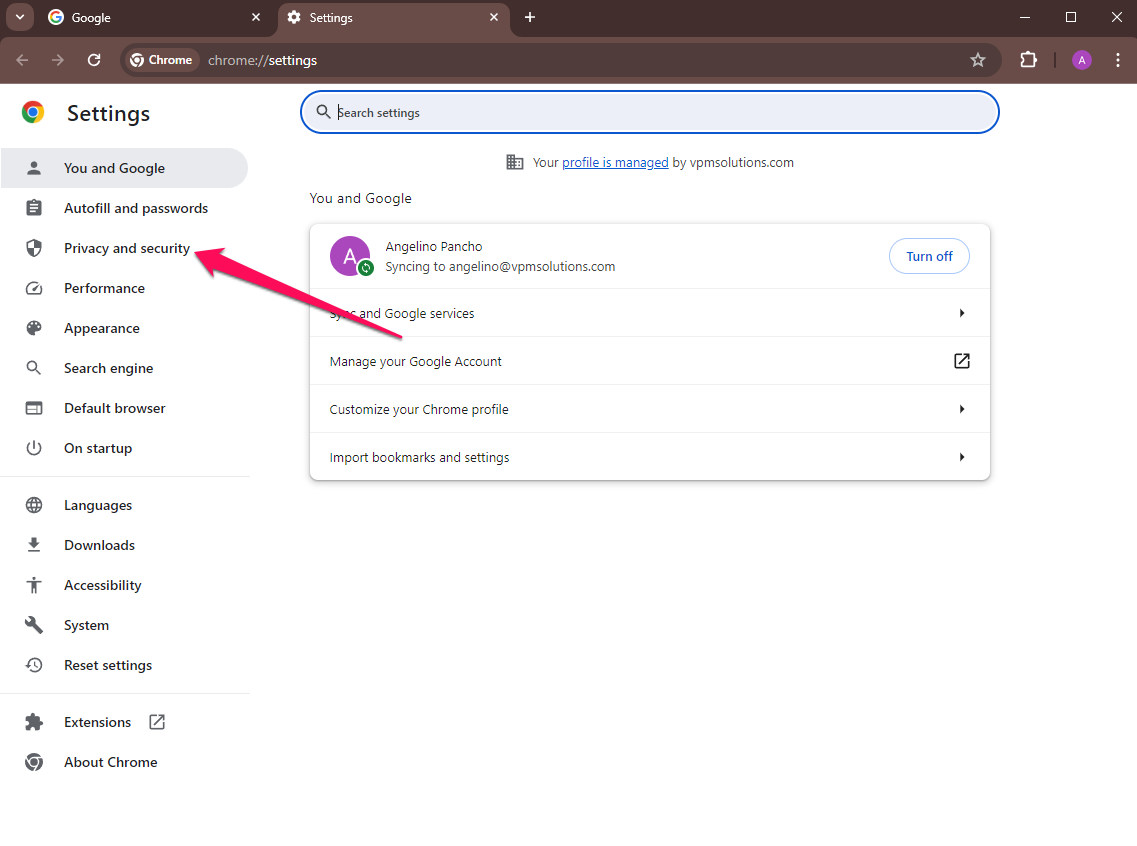Click Manage your Google Account external link
Screen dimensions: 1137x846
tap(960, 361)
